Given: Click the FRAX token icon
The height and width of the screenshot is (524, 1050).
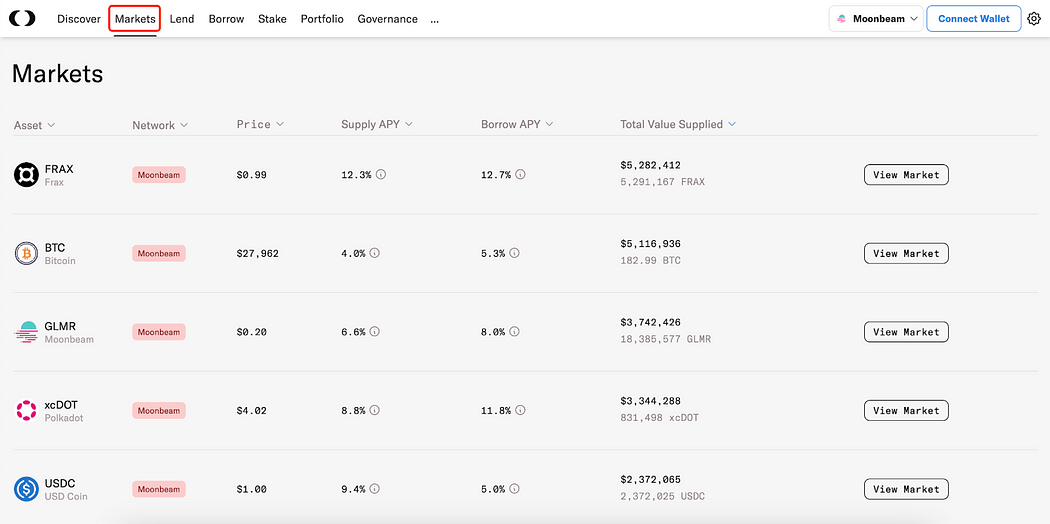Looking at the screenshot, I should pyautogui.click(x=27, y=175).
